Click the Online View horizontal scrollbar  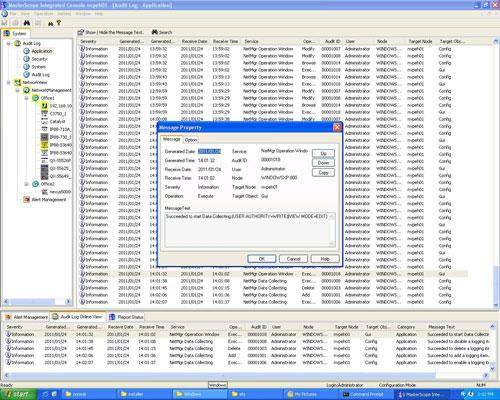(x=246, y=375)
